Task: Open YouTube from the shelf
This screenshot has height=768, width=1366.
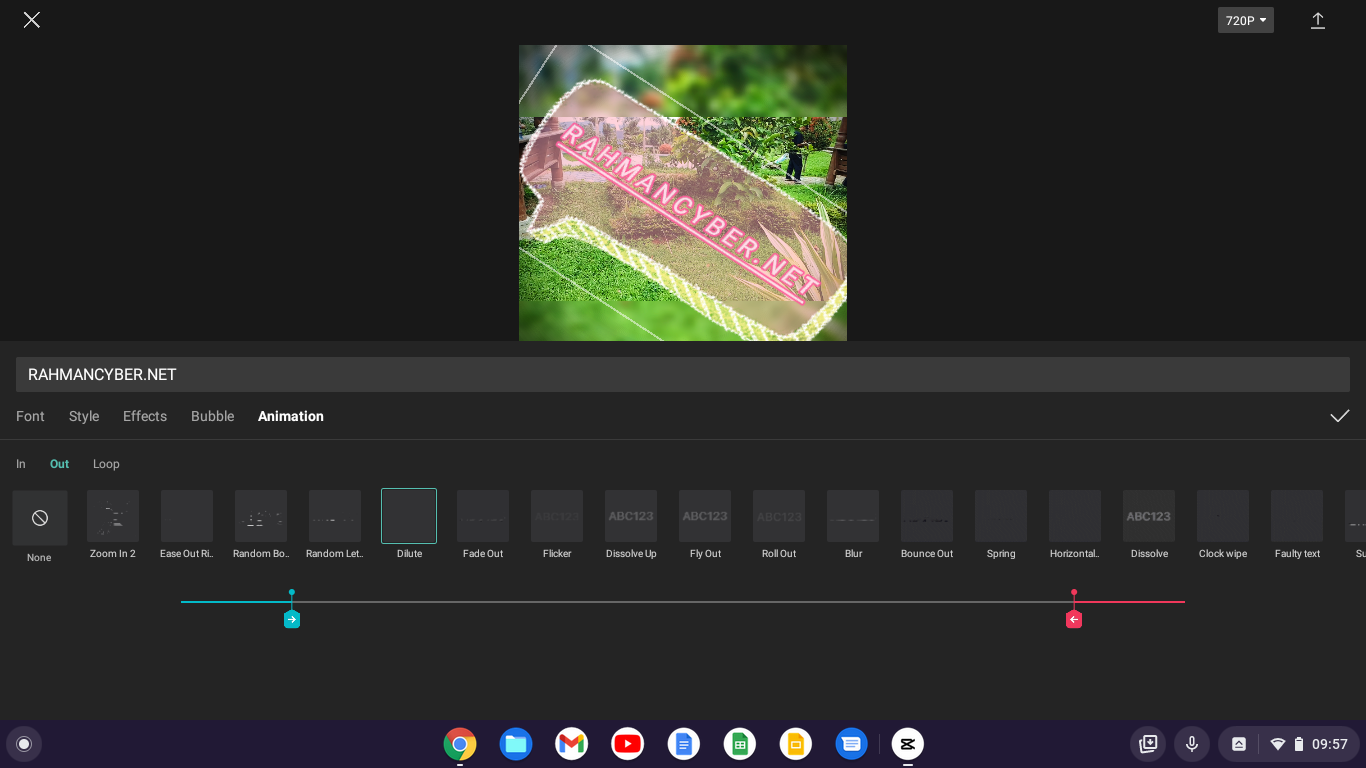Action: 628,744
